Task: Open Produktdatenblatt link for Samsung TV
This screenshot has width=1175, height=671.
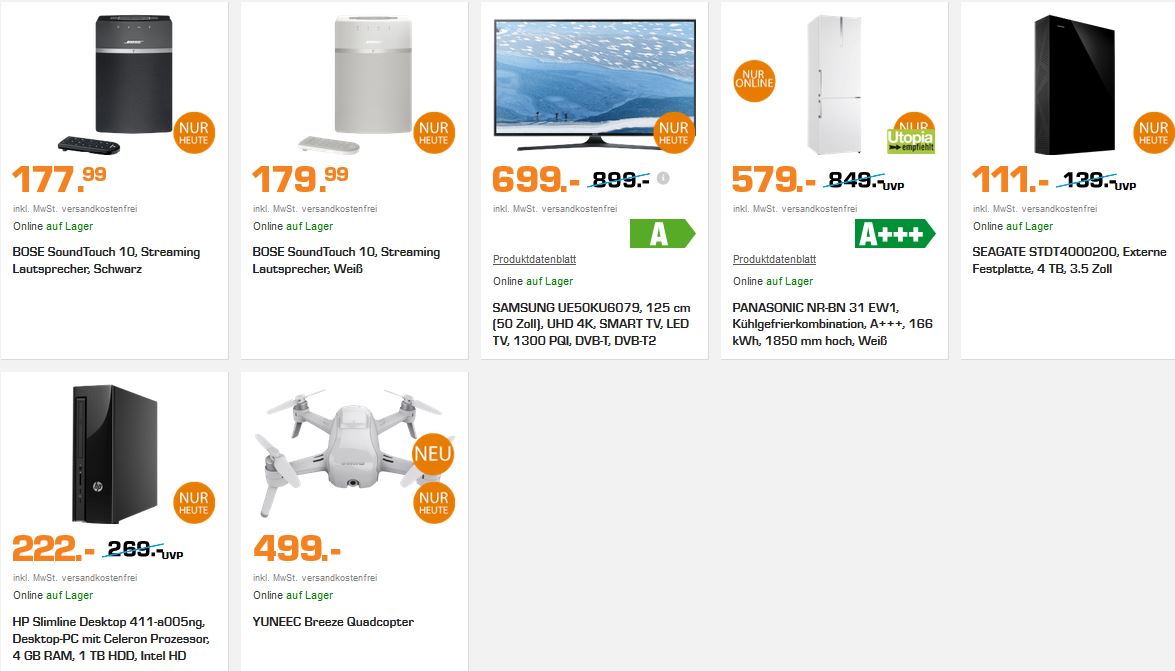Action: click(x=534, y=259)
